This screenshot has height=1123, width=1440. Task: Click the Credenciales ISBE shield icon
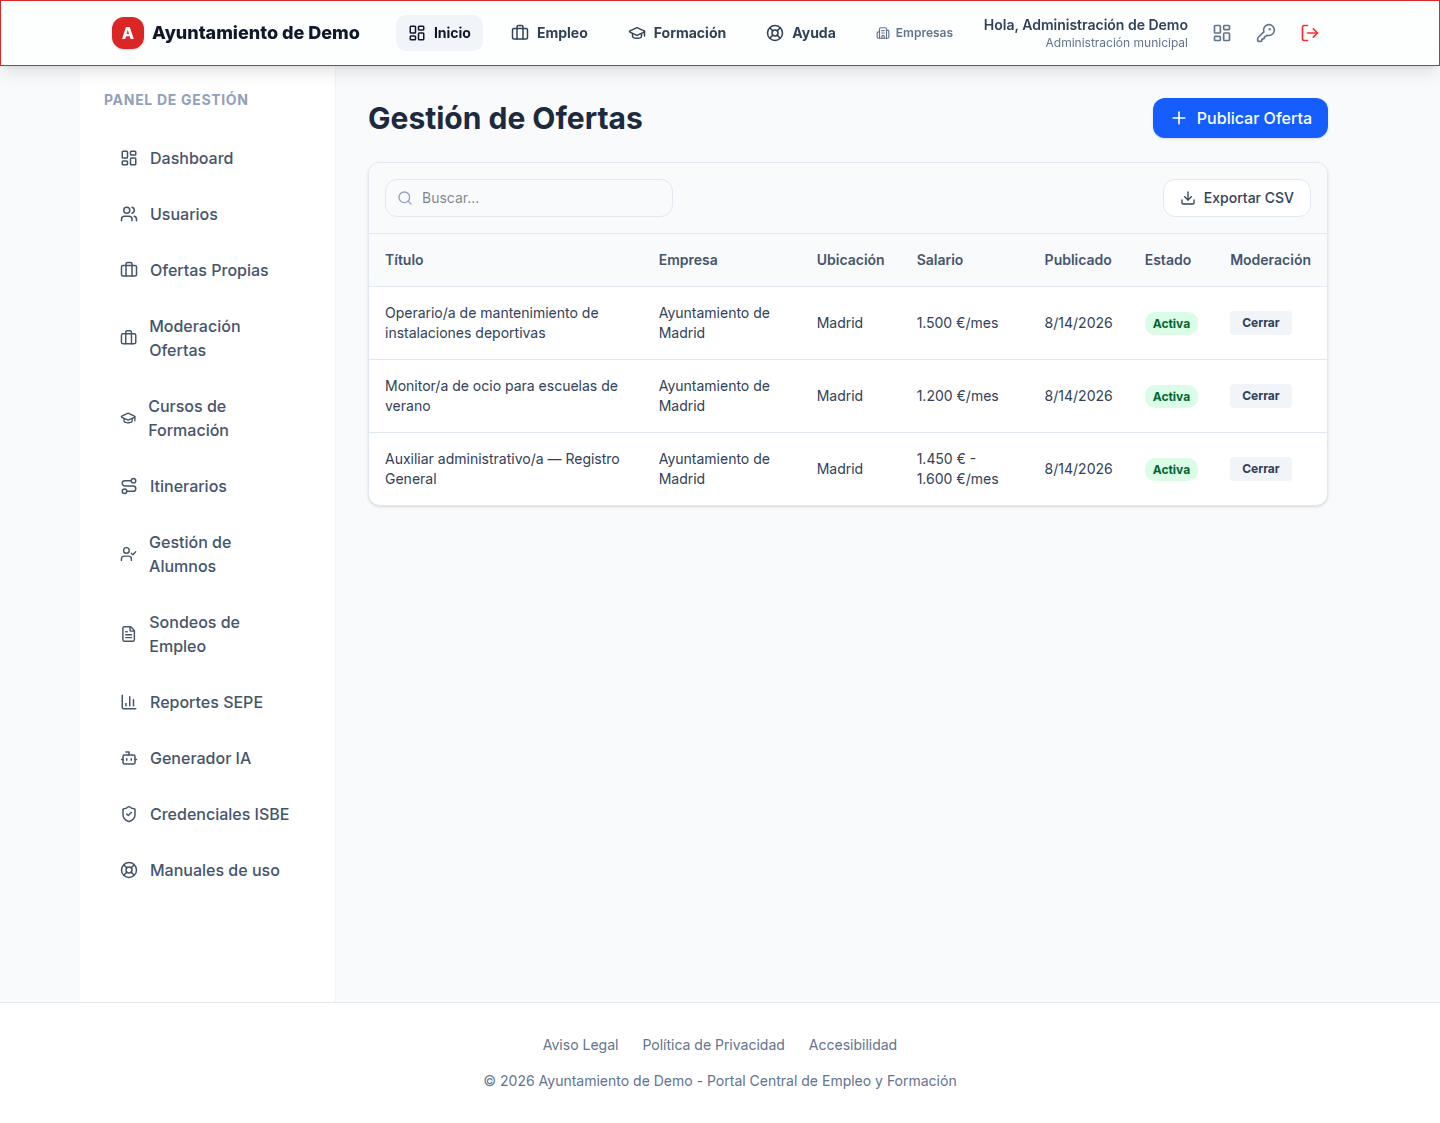pyautogui.click(x=129, y=814)
